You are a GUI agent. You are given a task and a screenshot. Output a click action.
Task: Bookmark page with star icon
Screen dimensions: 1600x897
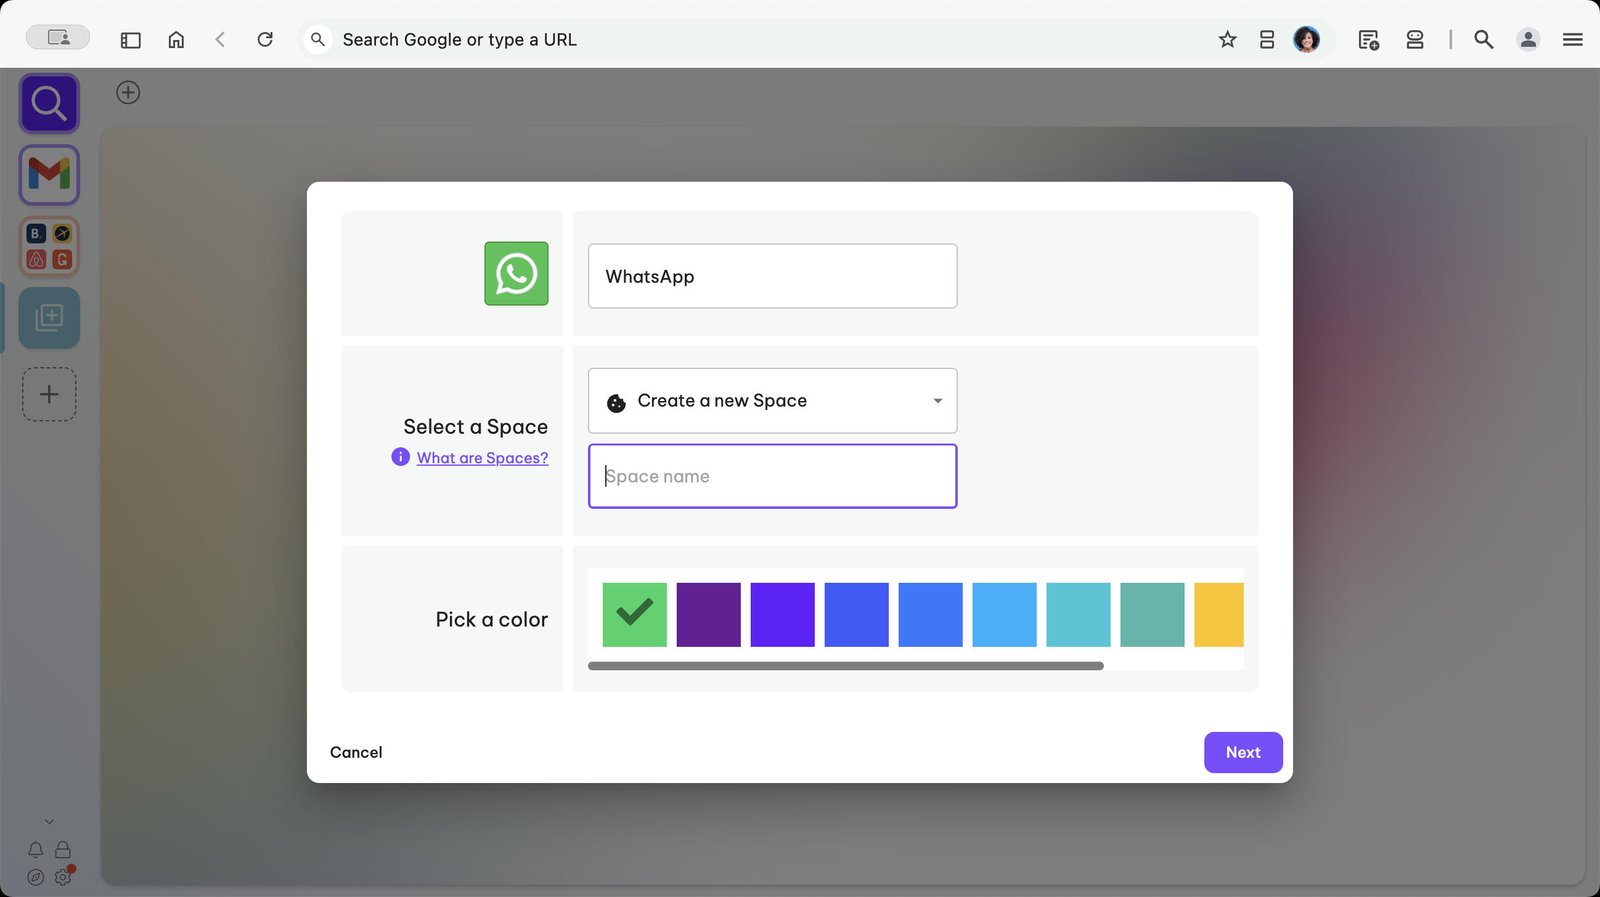click(1228, 40)
